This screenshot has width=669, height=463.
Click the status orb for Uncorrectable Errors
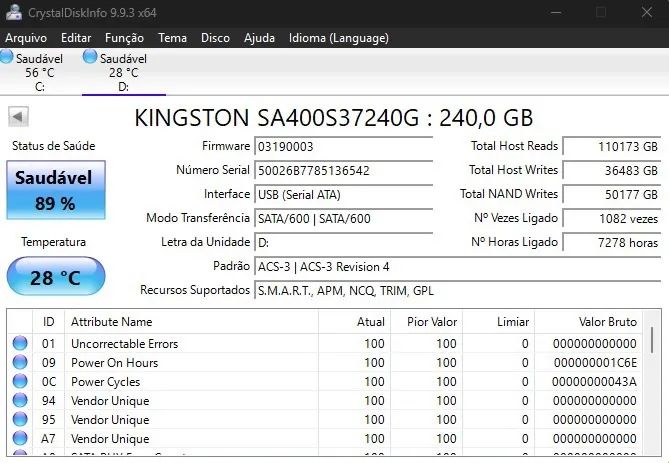[20, 343]
